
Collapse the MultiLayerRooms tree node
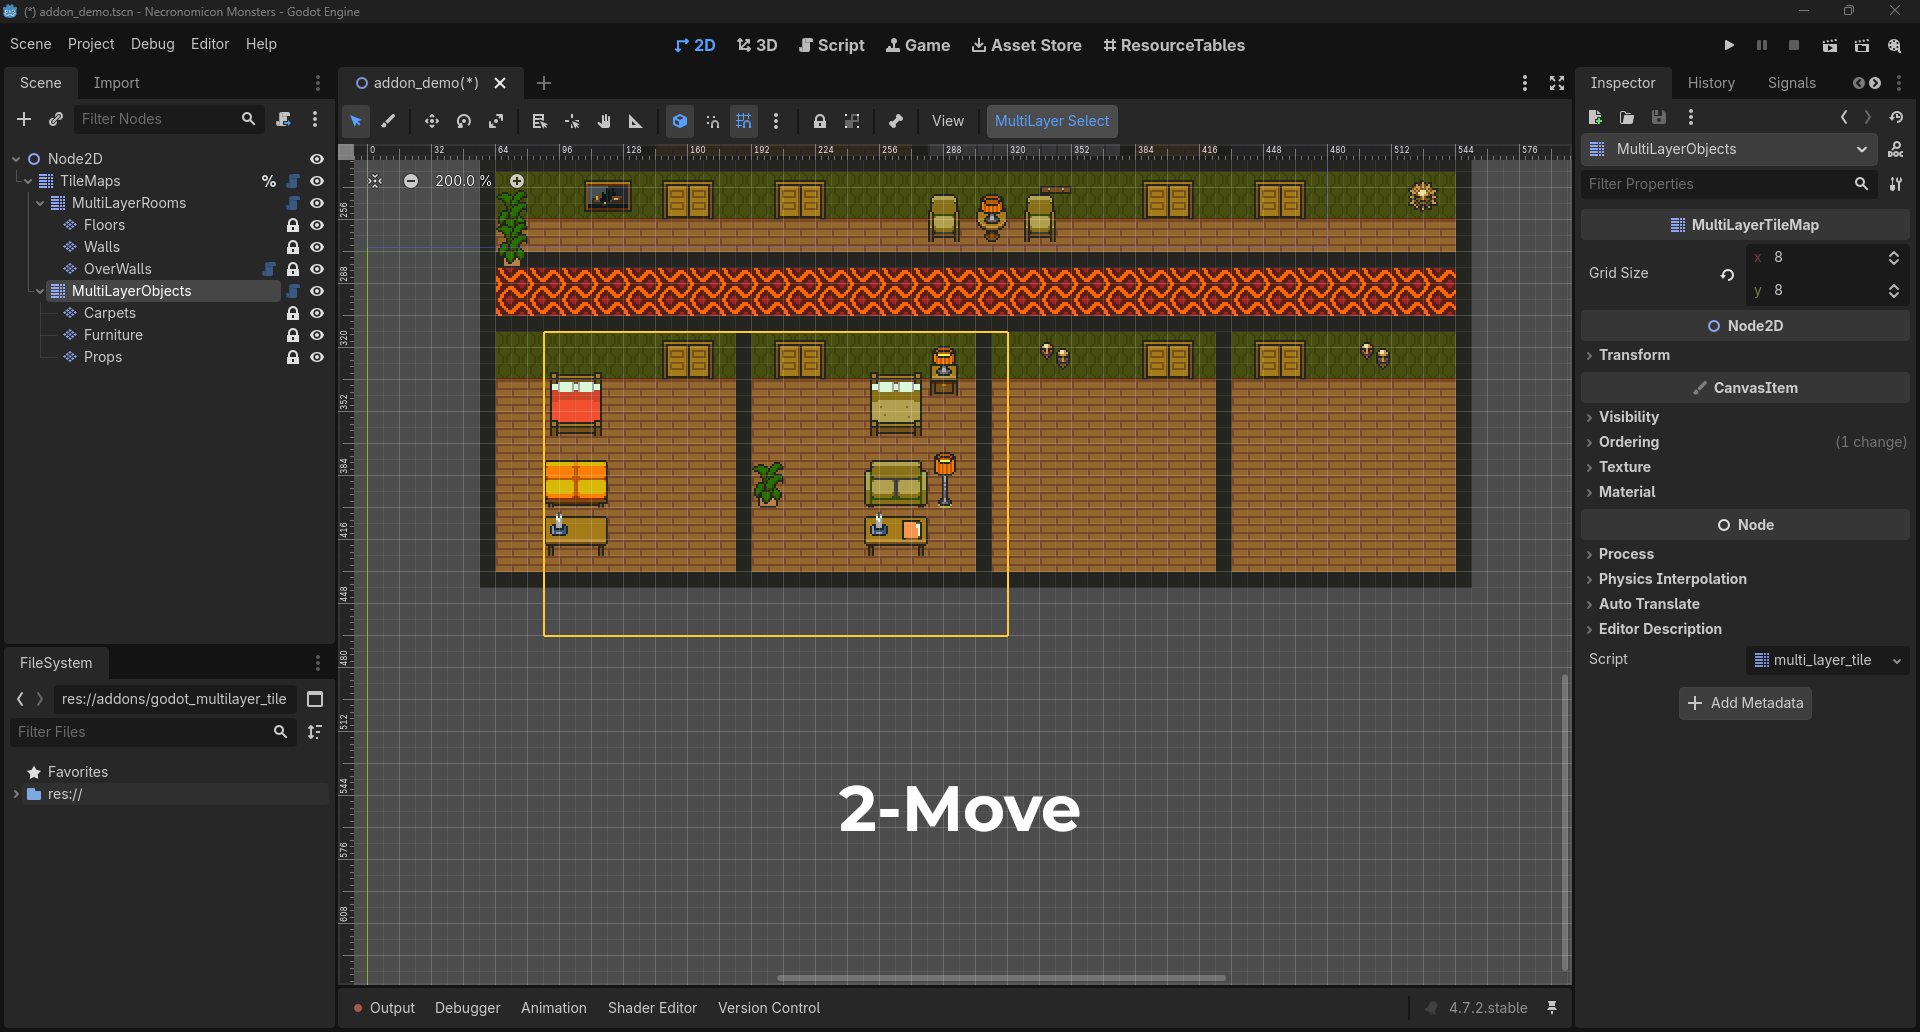click(x=40, y=203)
